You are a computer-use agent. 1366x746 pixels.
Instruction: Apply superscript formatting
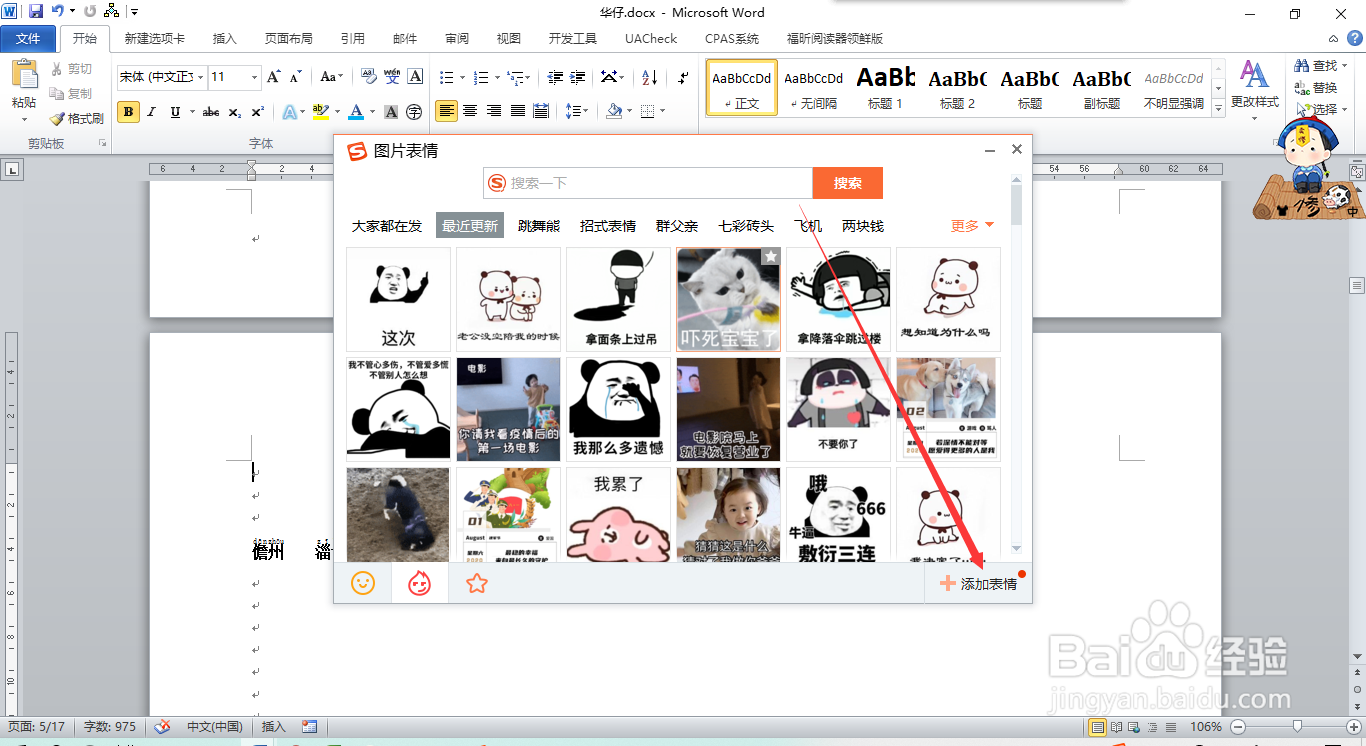point(257,112)
